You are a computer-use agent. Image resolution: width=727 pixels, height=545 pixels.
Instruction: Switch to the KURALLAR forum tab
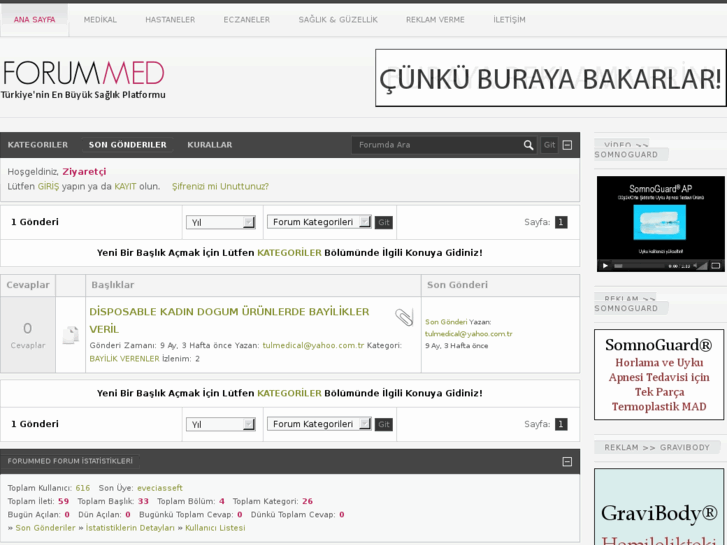click(x=210, y=145)
